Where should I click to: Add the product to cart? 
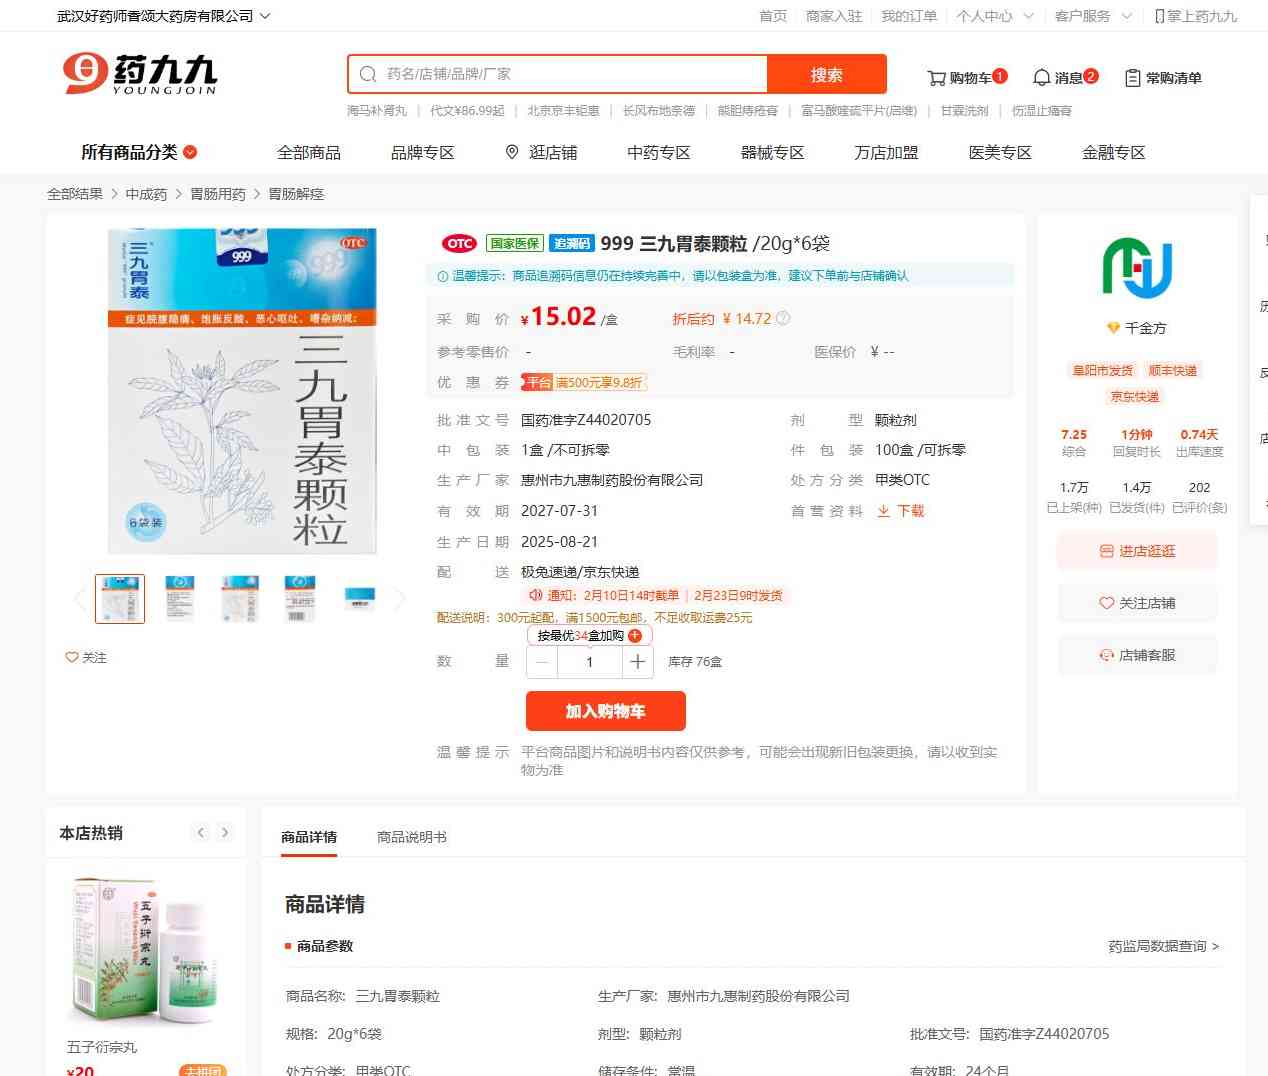tap(606, 711)
